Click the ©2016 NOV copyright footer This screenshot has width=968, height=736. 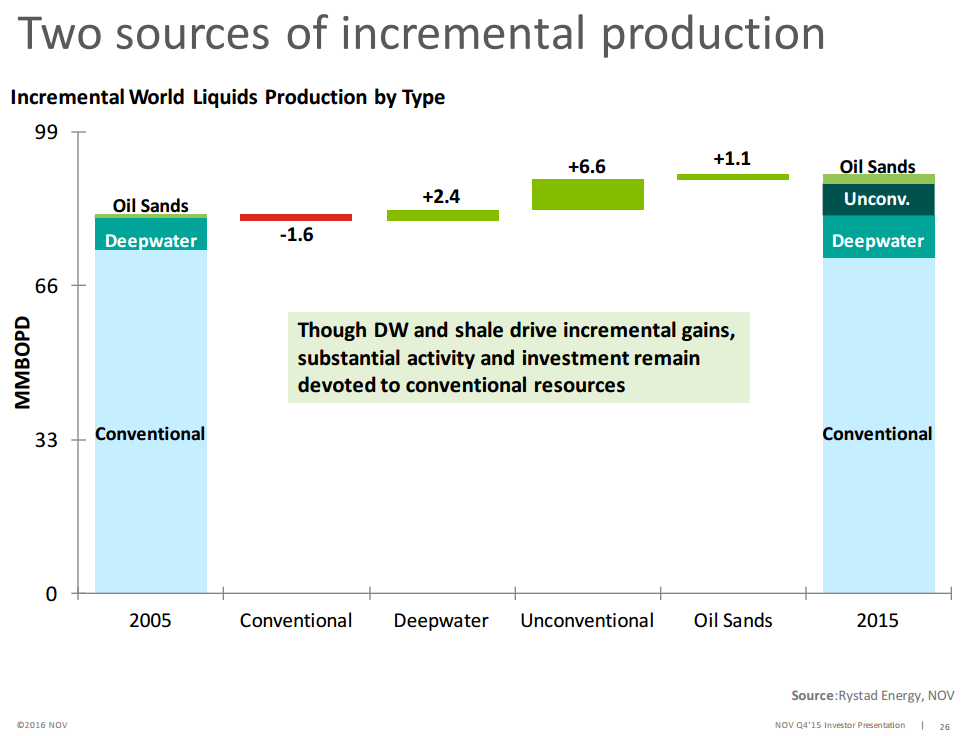click(41, 724)
